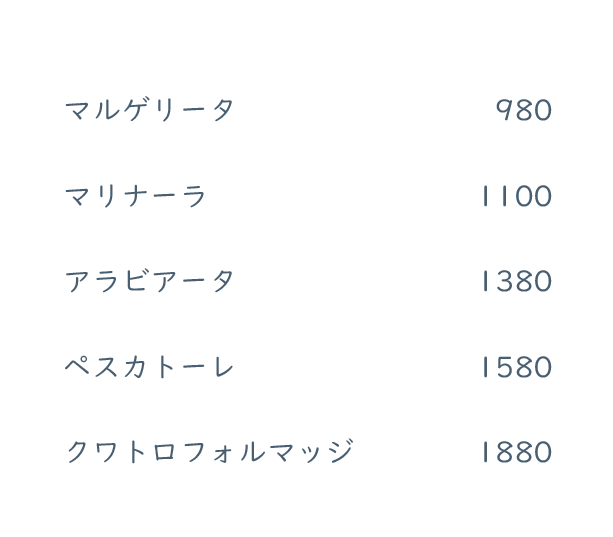Open the dish listed above アラビアータ
The width and height of the screenshot is (613, 537).
pyautogui.click(x=136, y=196)
